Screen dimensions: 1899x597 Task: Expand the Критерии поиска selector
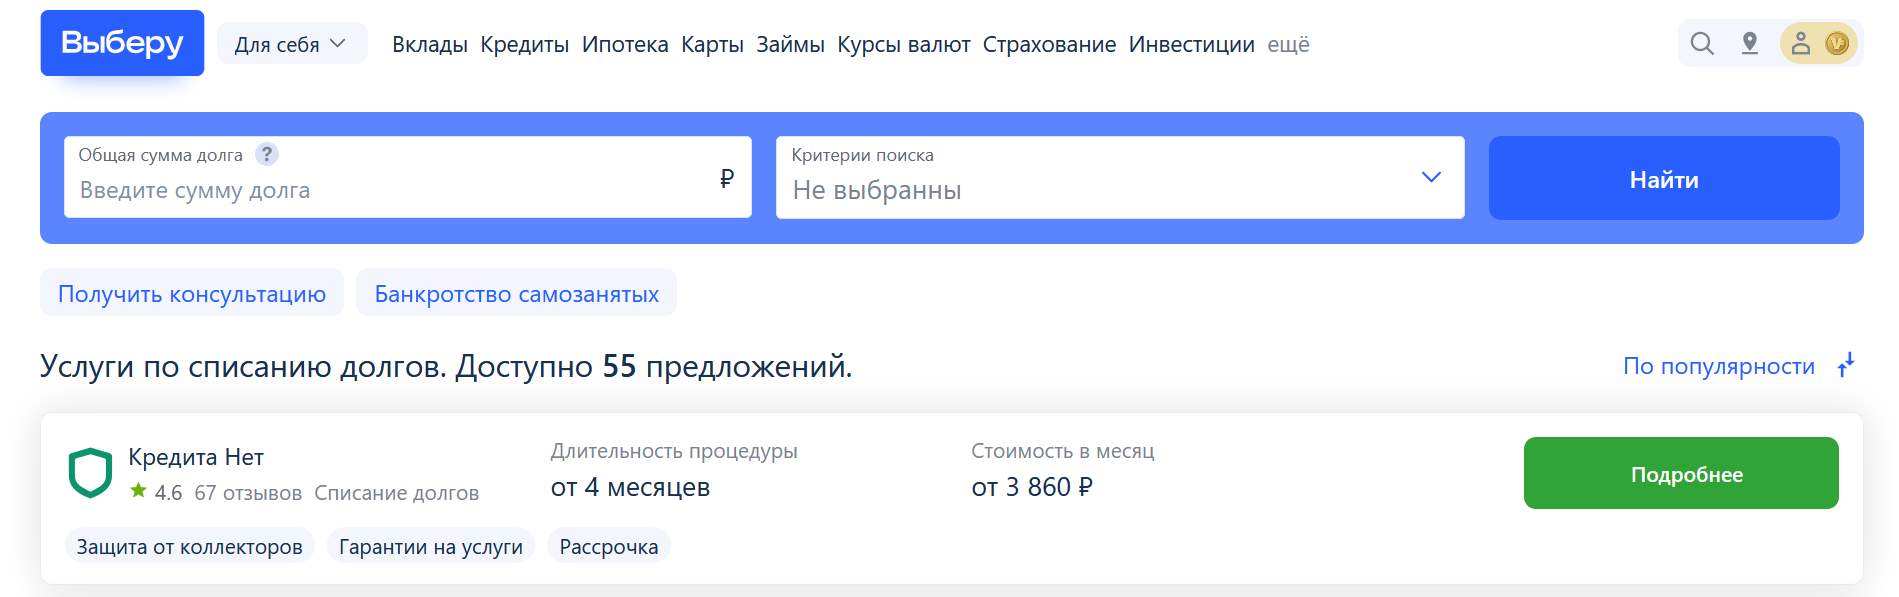click(x=1429, y=177)
